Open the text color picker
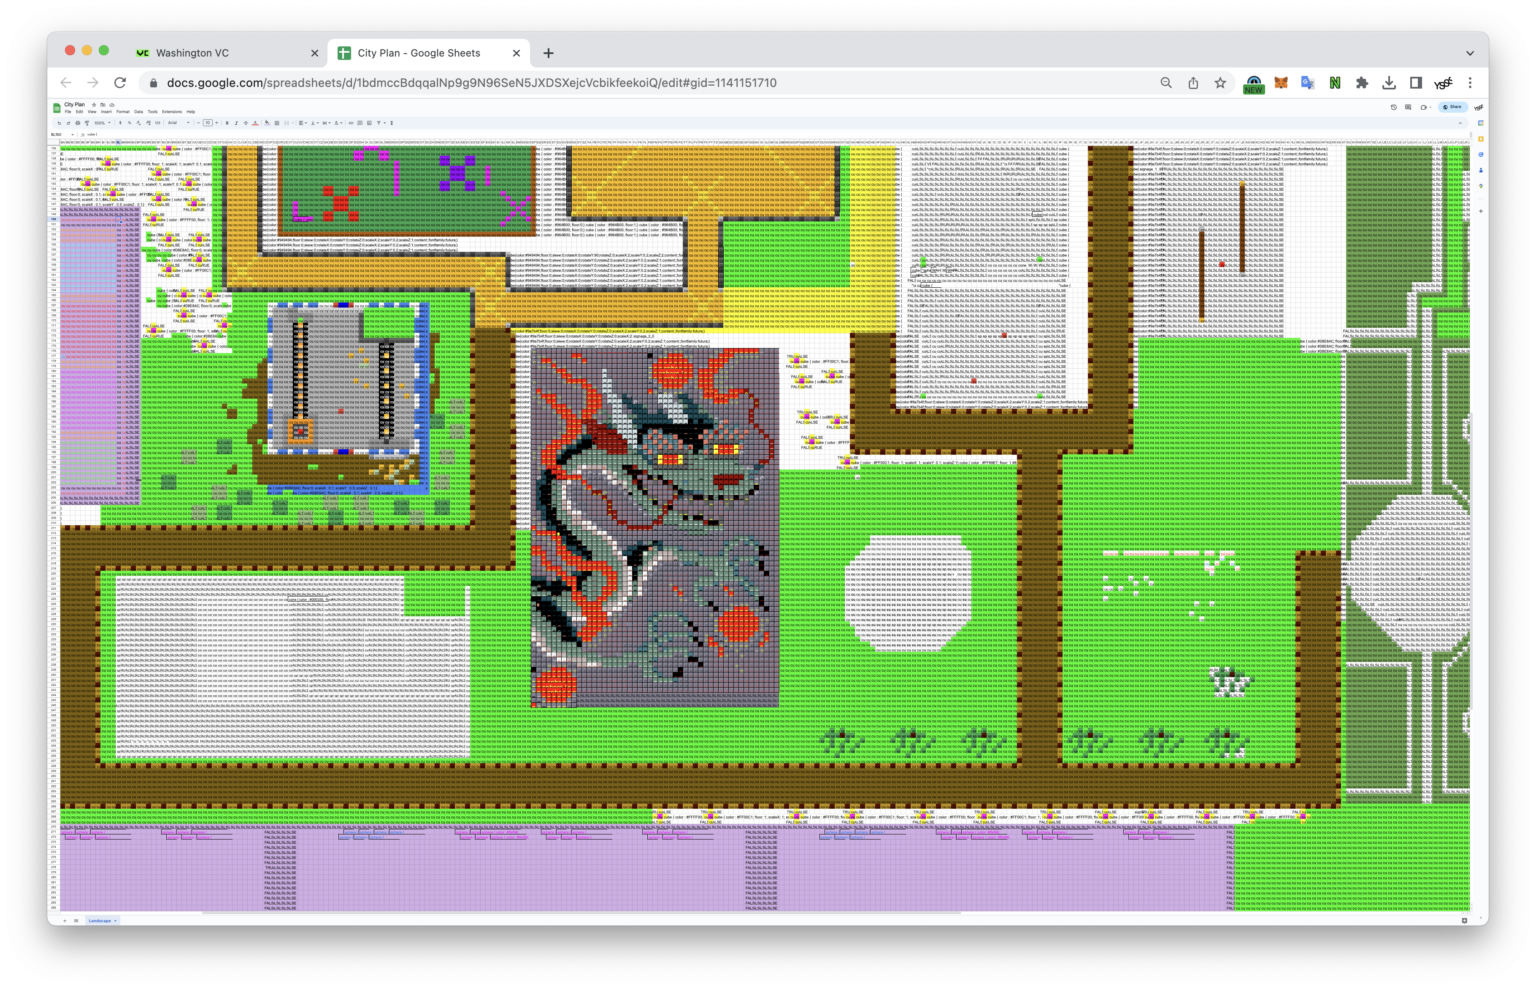The image size is (1536, 988). point(255,123)
